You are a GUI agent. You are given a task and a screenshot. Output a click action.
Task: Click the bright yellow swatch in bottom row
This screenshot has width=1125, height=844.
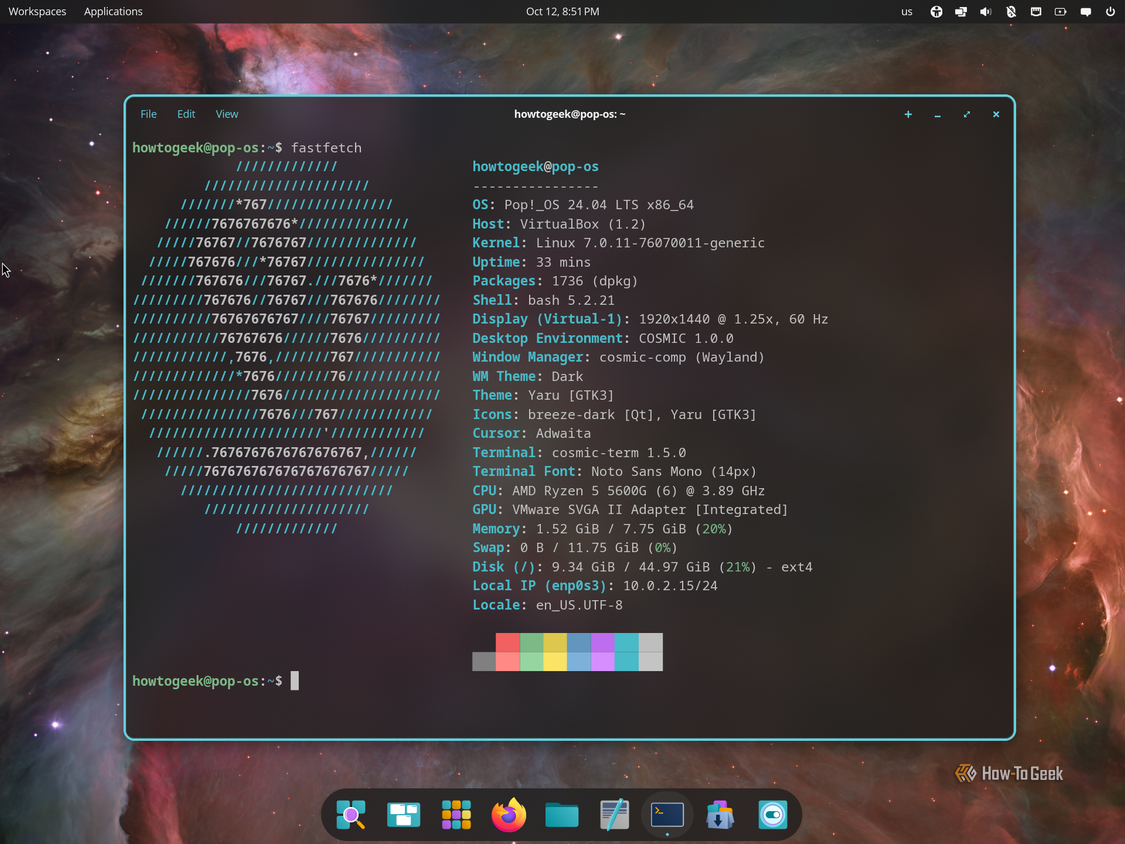[555, 661]
